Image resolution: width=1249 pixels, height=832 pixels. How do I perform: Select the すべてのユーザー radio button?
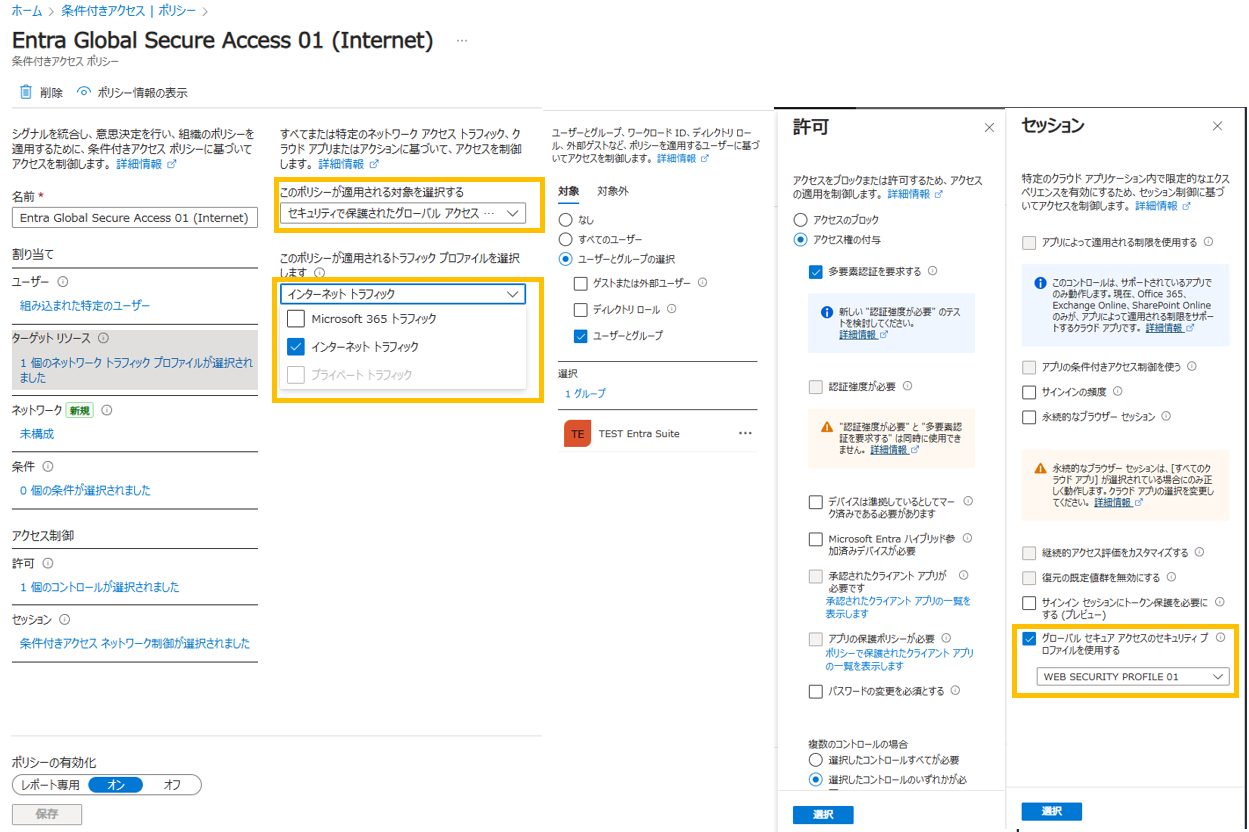(x=567, y=239)
